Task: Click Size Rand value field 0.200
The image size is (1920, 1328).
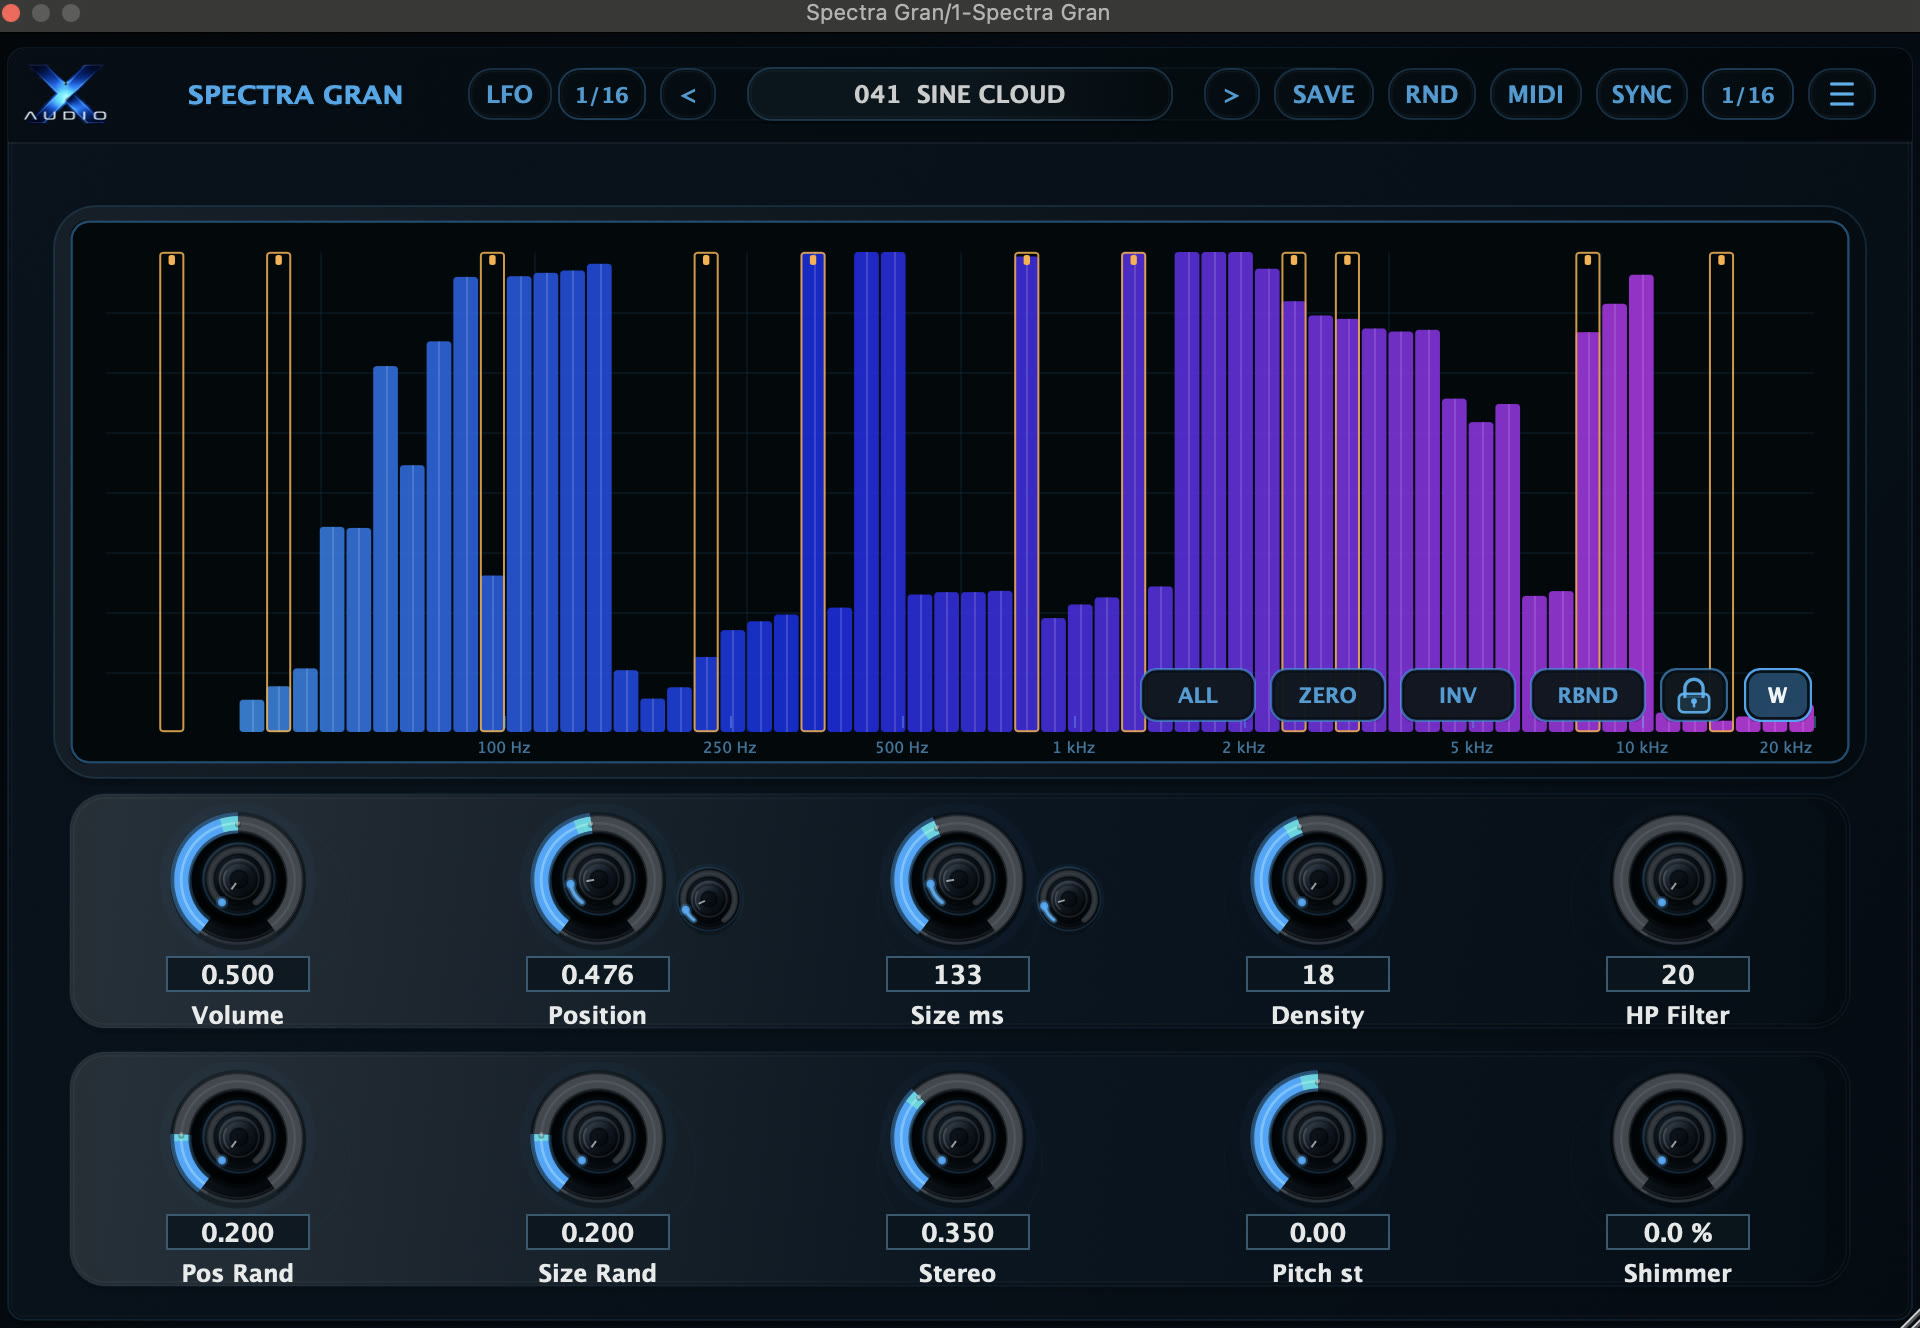Action: click(598, 1232)
